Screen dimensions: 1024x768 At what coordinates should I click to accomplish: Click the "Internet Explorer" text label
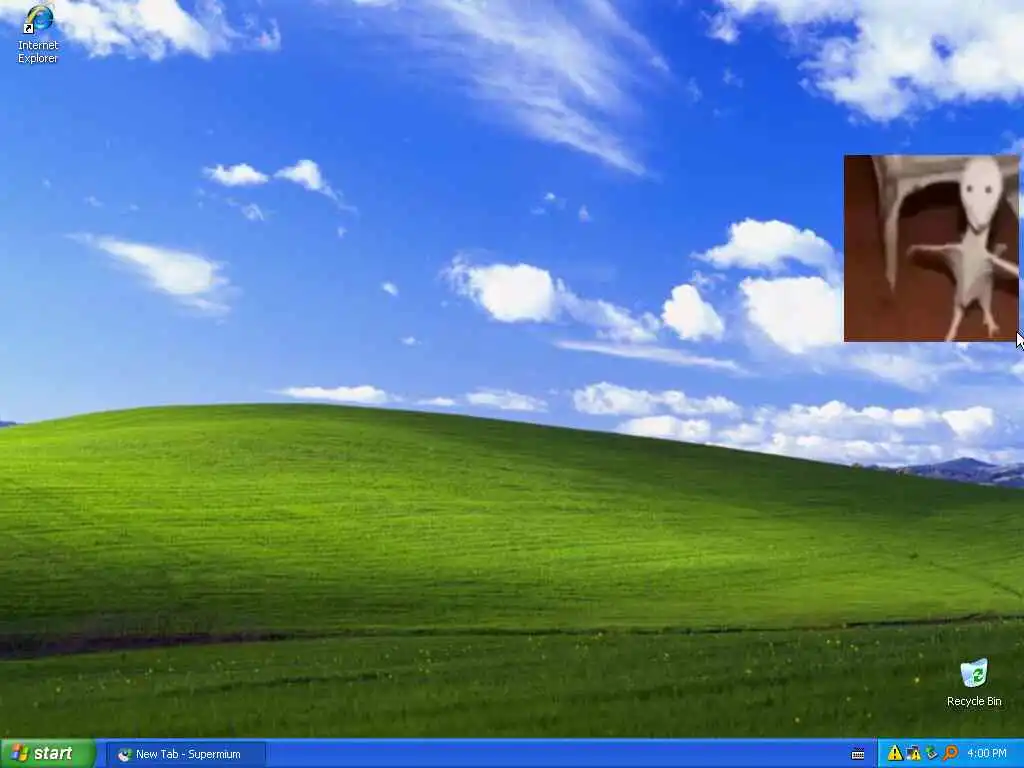pyautogui.click(x=38, y=52)
